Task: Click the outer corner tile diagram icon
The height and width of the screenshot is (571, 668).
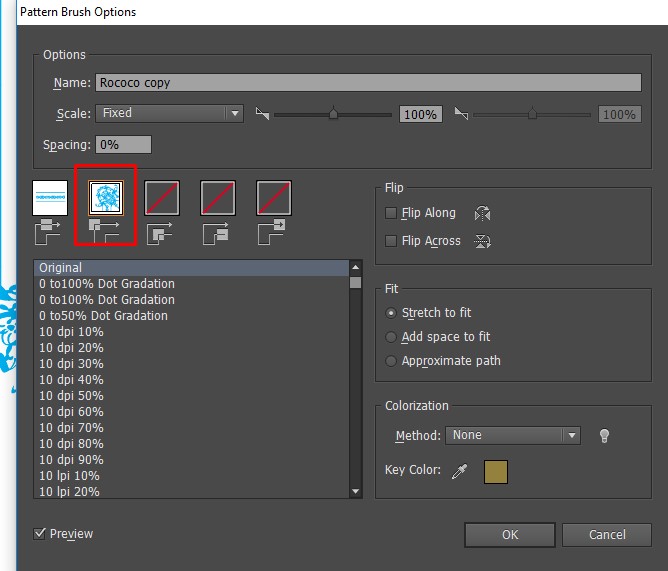Action: coord(104,231)
